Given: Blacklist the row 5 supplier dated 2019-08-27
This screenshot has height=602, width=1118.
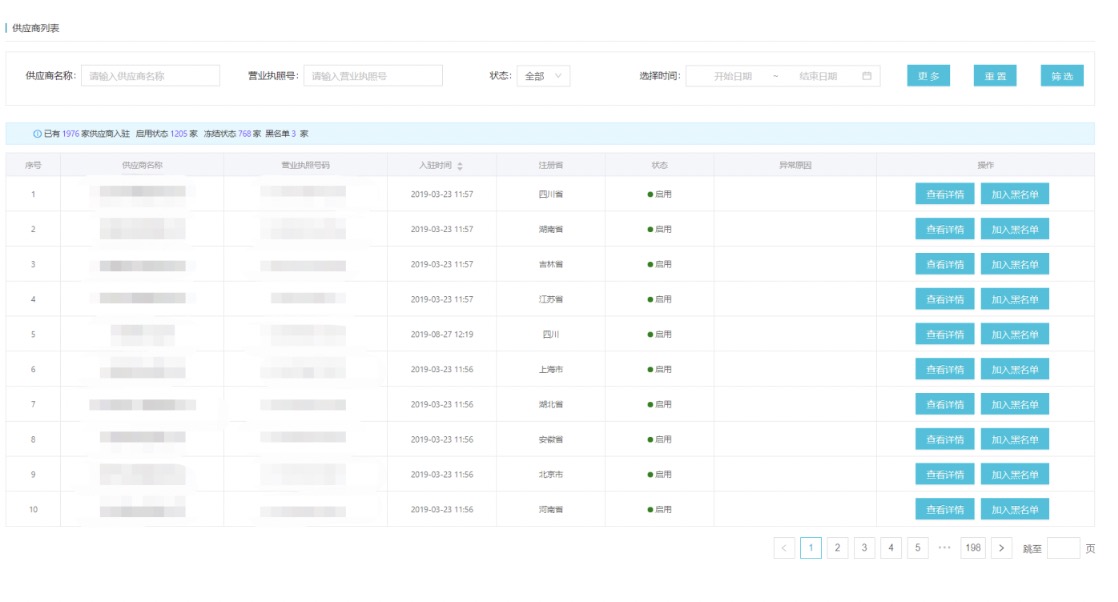Looking at the screenshot, I should [1015, 334].
